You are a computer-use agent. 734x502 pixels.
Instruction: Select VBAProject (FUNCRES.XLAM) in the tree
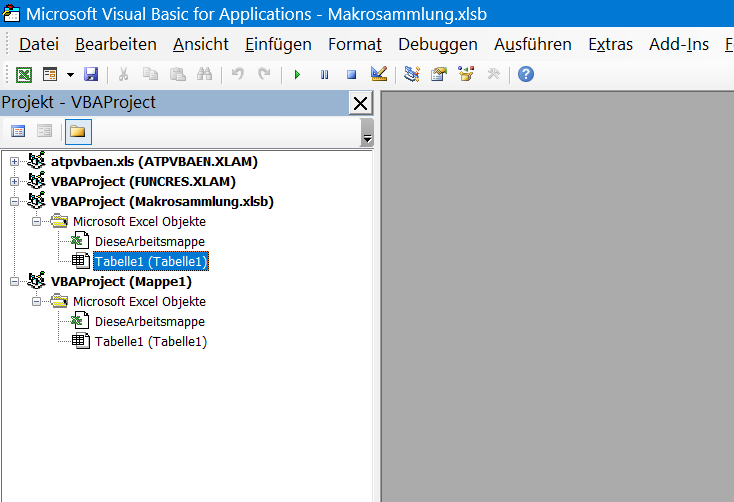click(143, 182)
